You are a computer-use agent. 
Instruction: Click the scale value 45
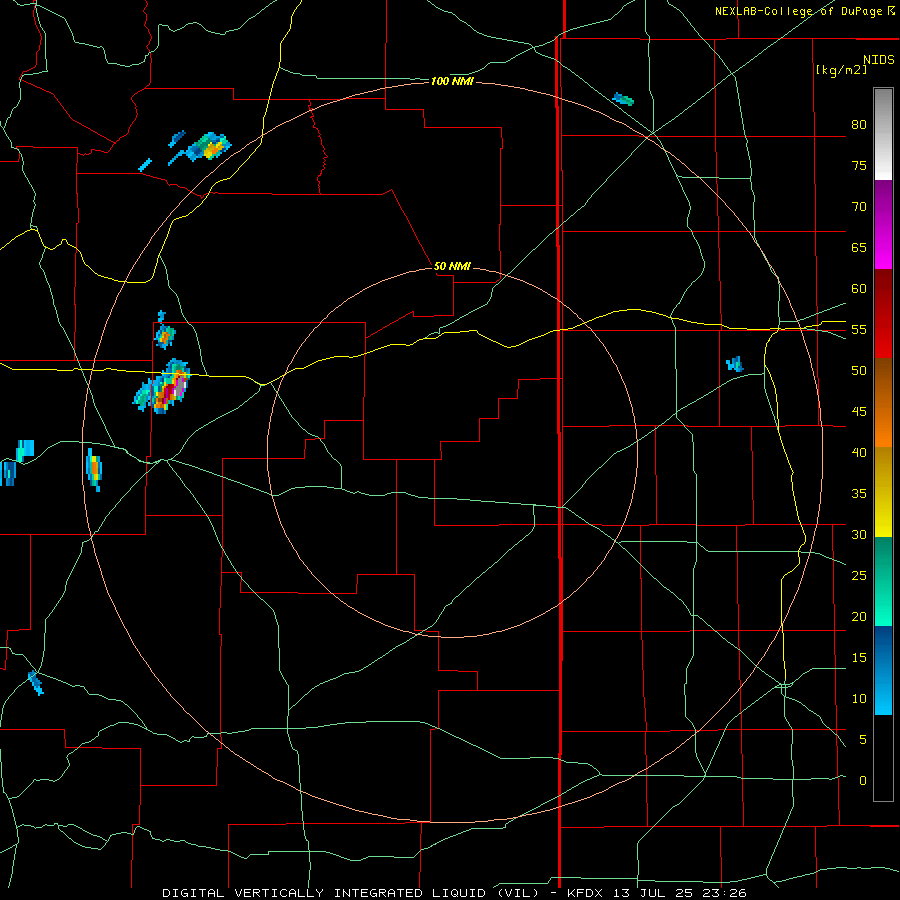pos(859,412)
